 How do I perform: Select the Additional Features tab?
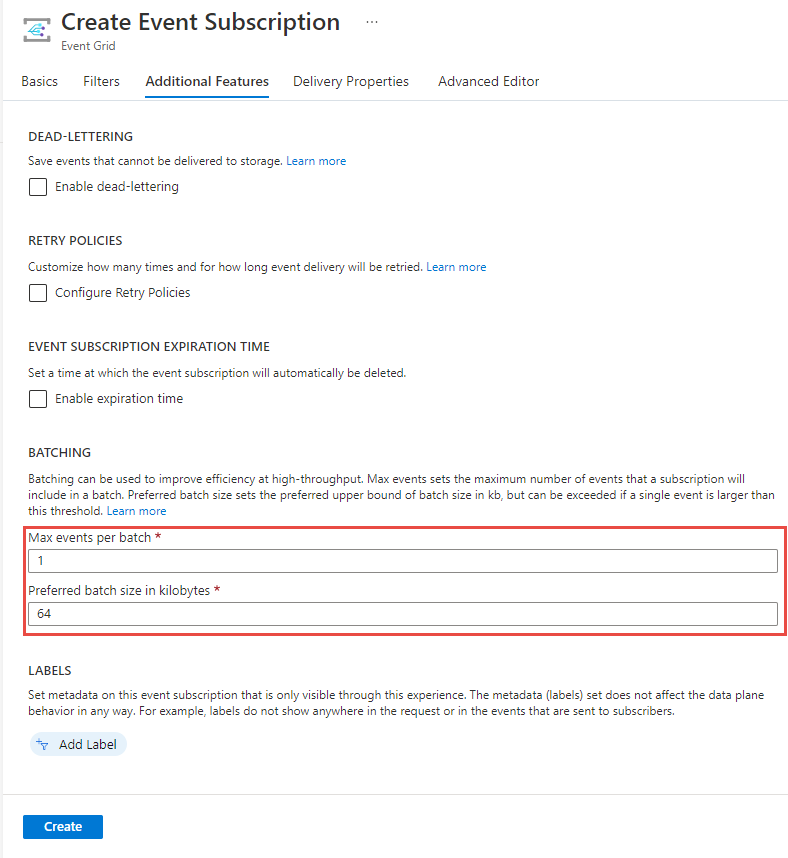206,81
